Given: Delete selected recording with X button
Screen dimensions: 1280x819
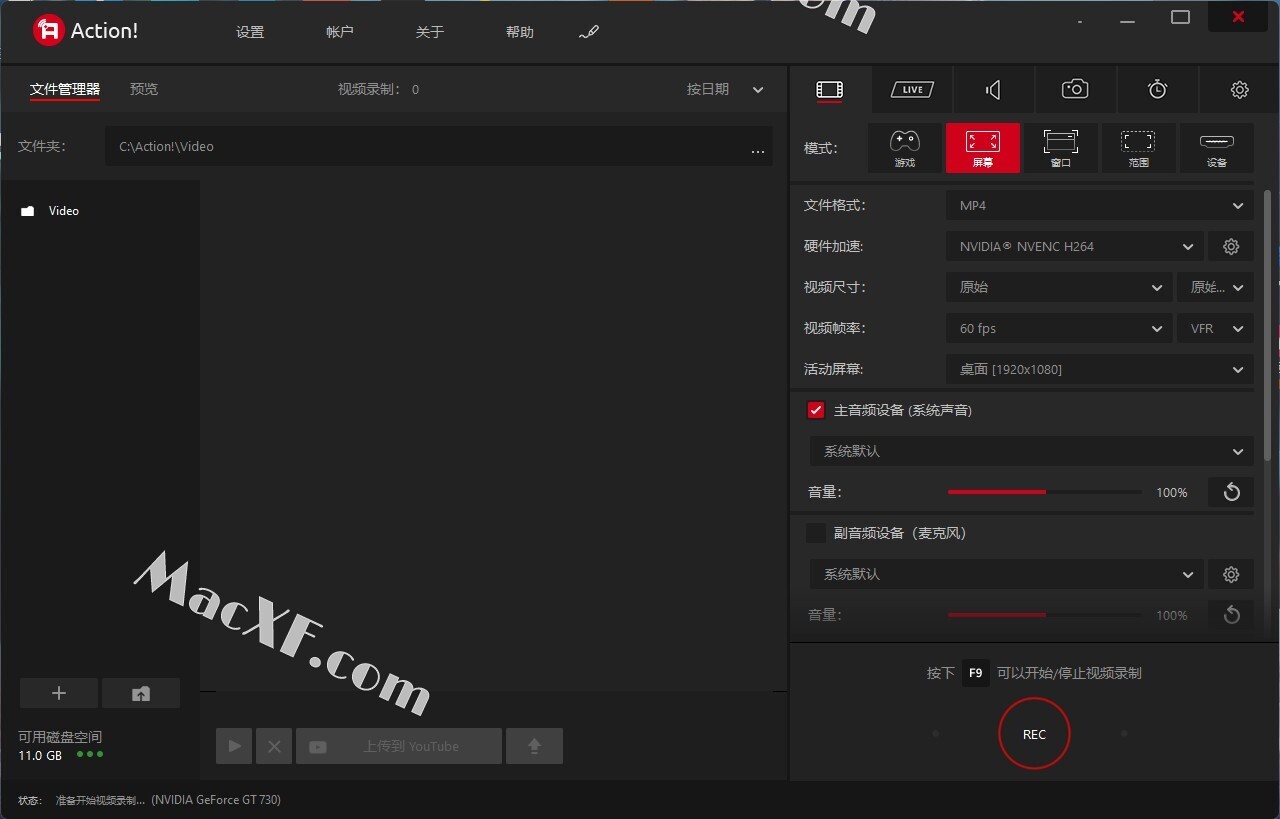Looking at the screenshot, I should (x=274, y=746).
